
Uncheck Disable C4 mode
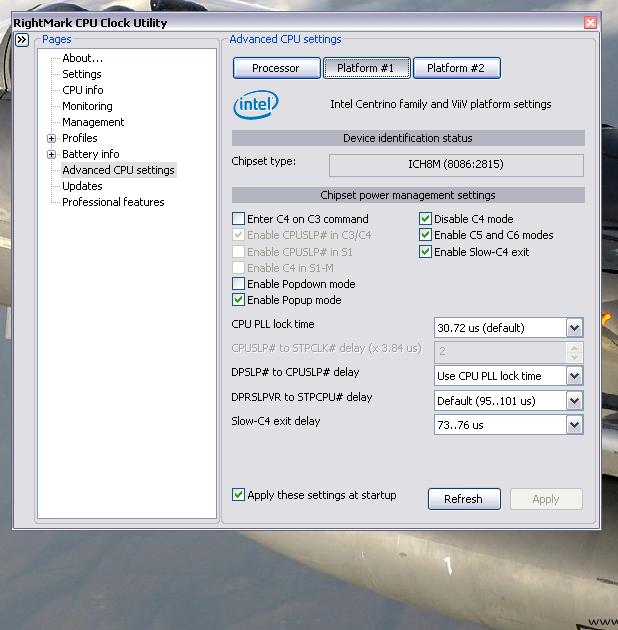[x=425, y=219]
